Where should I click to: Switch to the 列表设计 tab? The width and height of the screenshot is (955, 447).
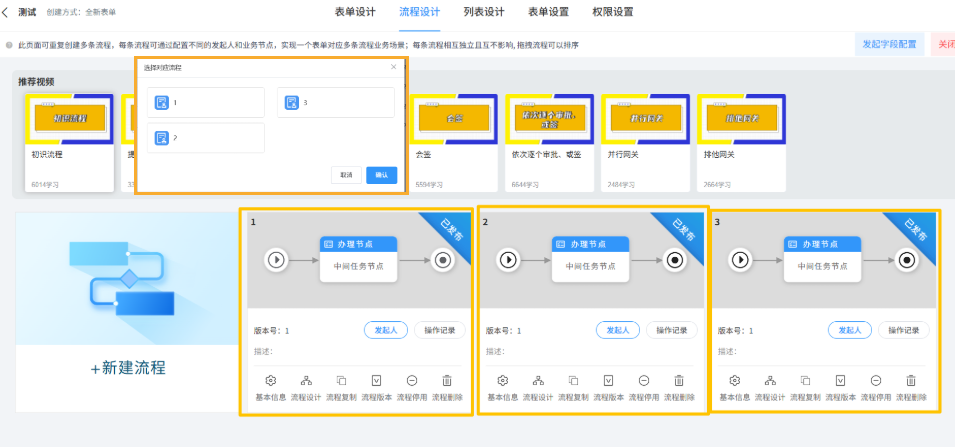[484, 12]
